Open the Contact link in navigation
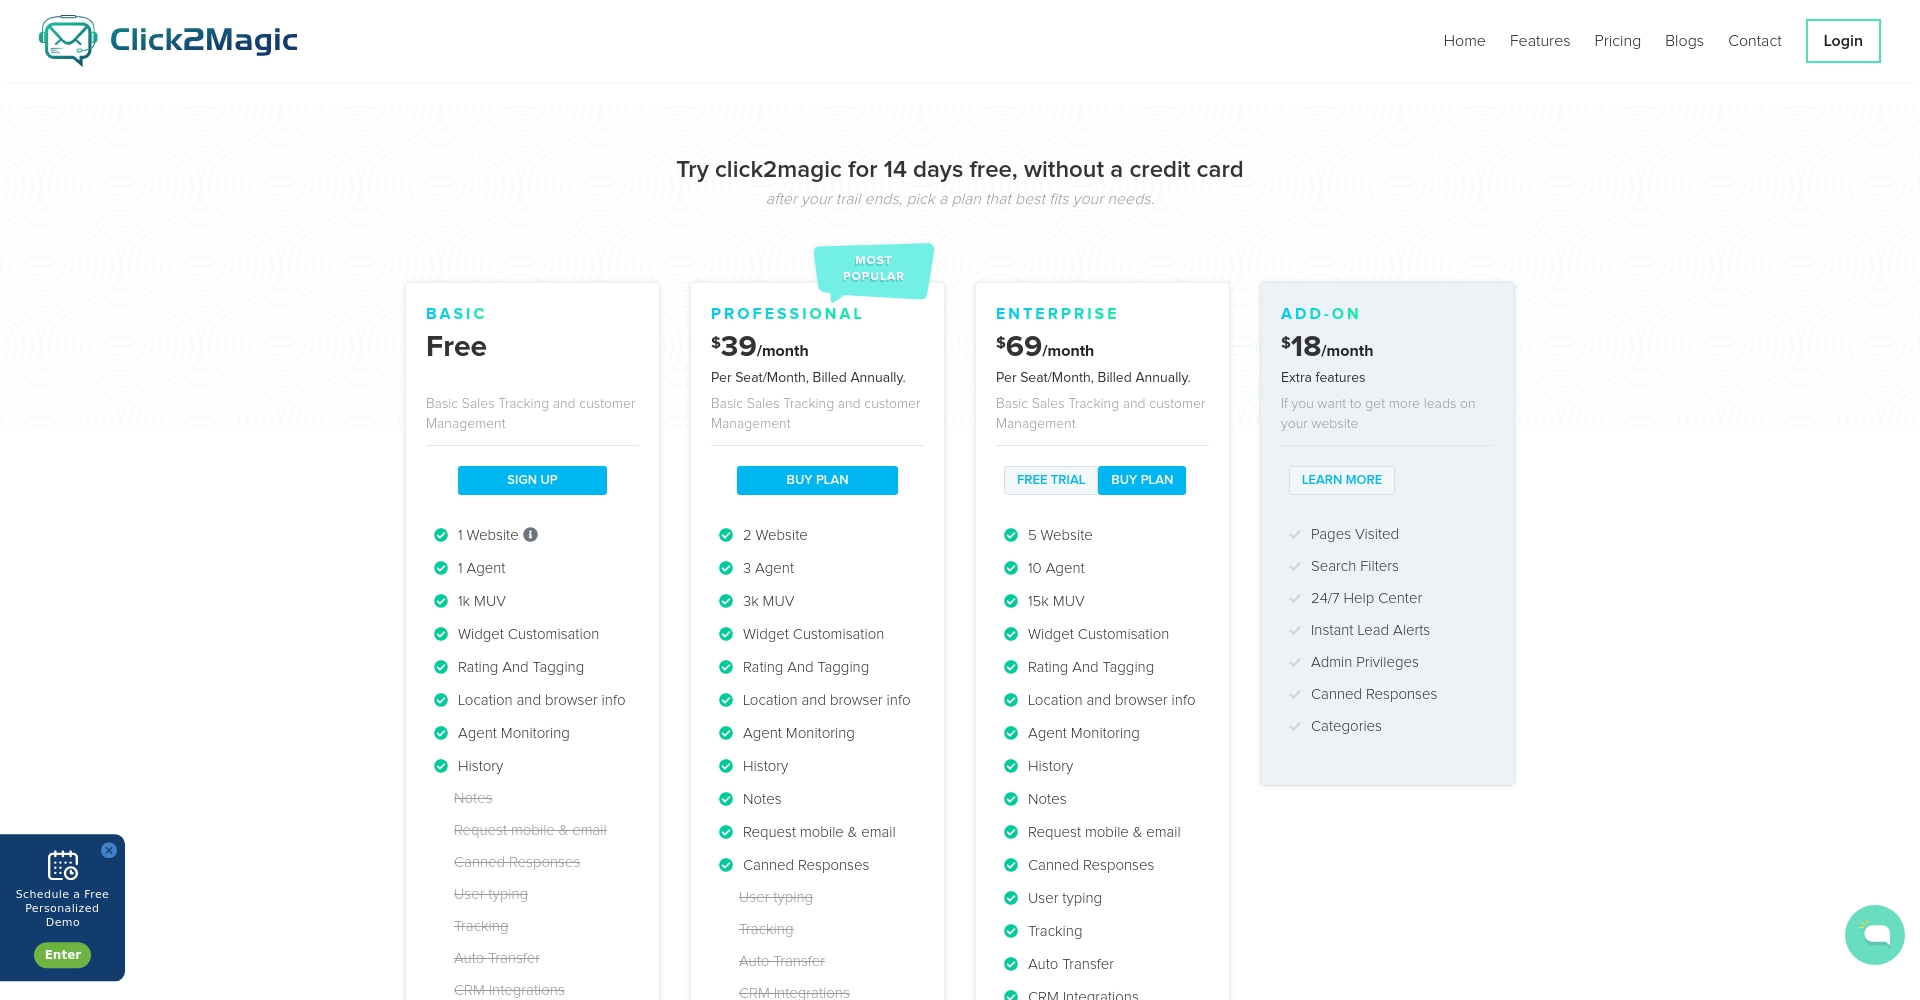This screenshot has width=1920, height=1000. click(1754, 41)
